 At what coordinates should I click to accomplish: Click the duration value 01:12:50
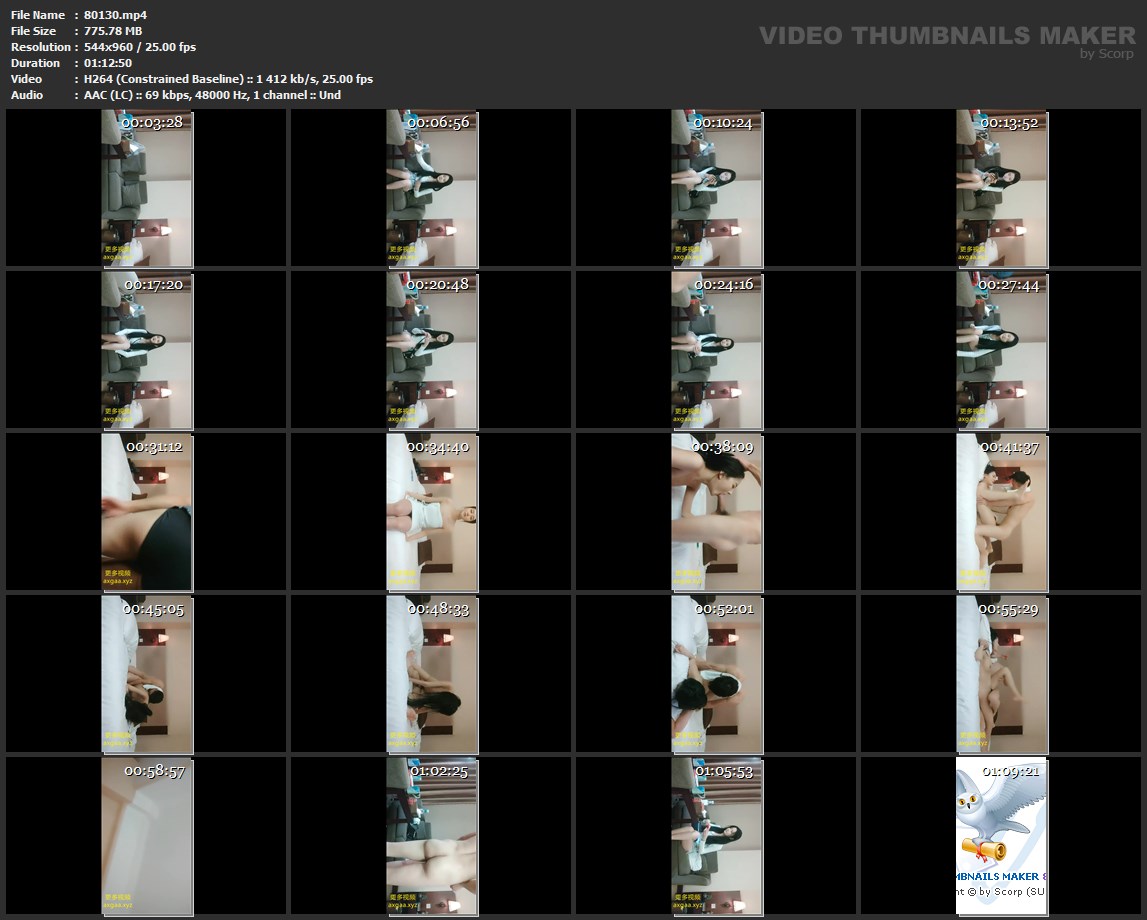point(108,63)
